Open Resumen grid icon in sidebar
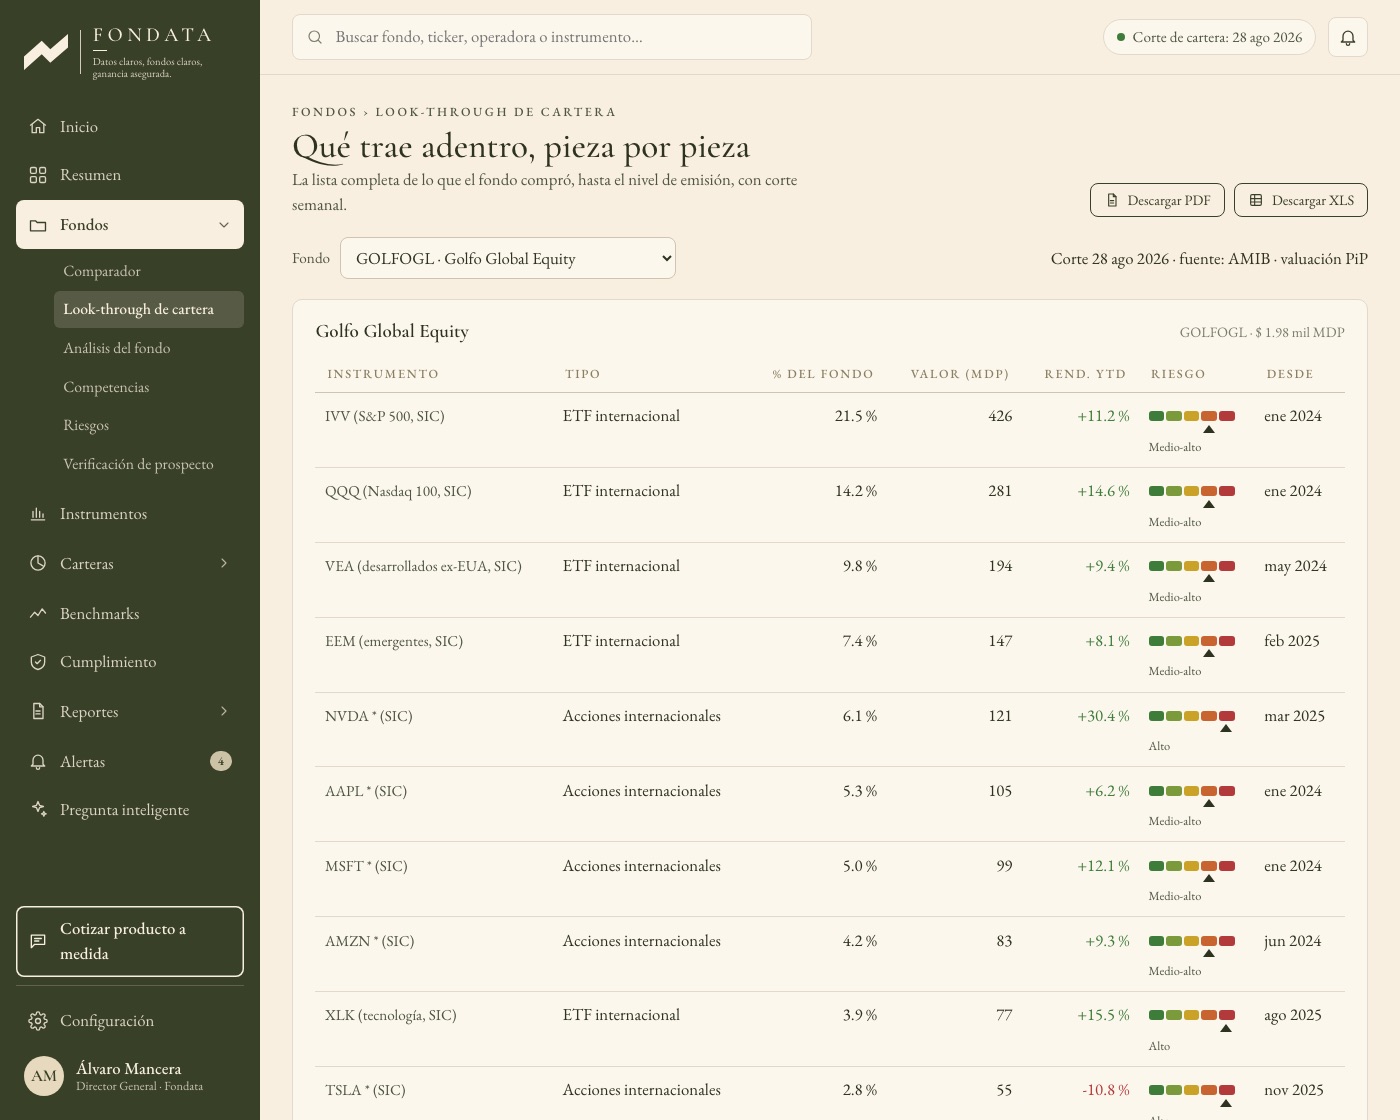The height and width of the screenshot is (1120, 1400). [38, 175]
